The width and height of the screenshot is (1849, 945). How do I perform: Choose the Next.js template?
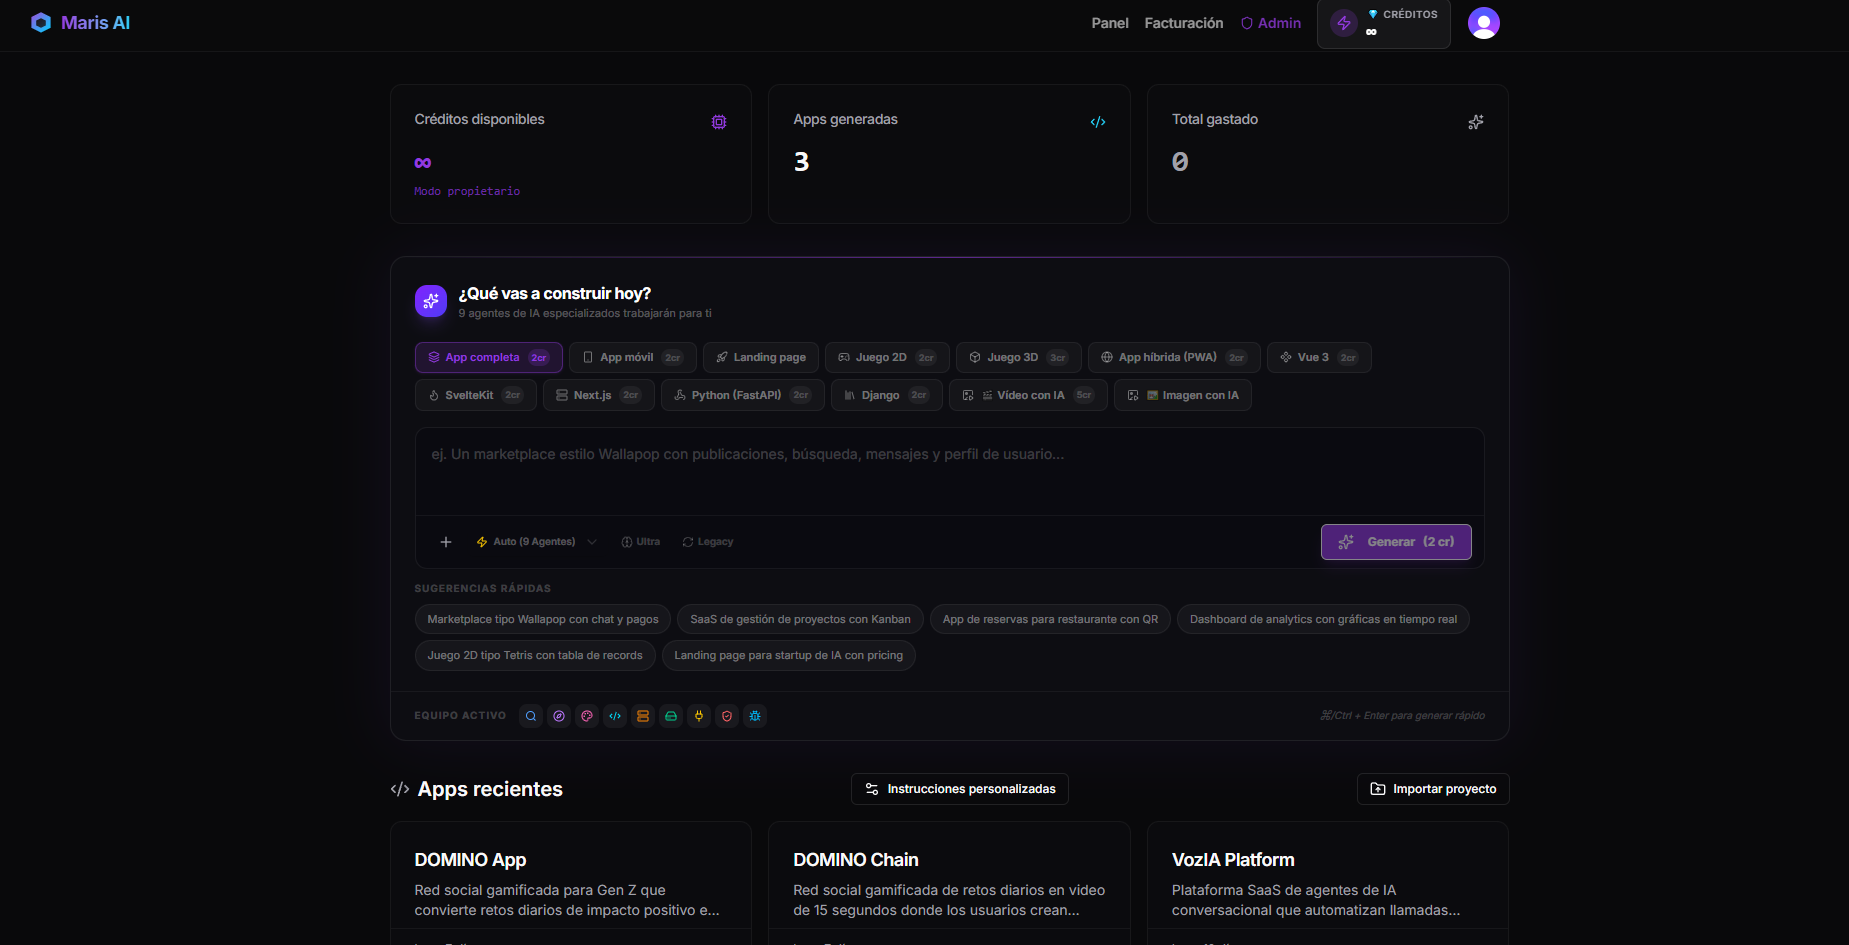(598, 395)
